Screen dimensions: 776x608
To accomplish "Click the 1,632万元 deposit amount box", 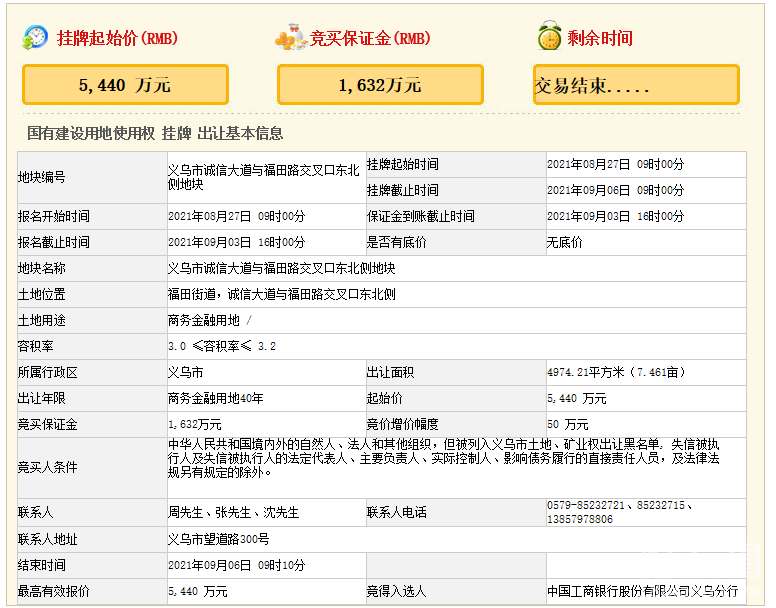I will (x=380, y=85).
